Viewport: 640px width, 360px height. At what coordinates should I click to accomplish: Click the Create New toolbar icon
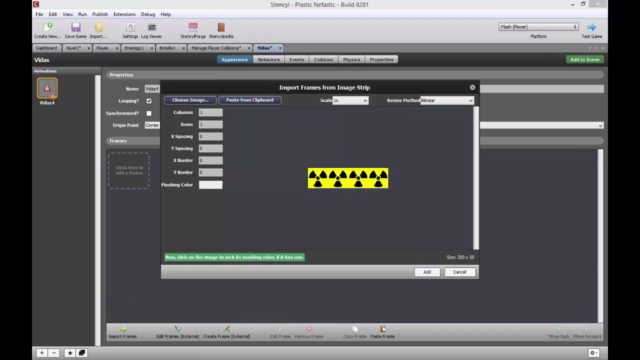tap(48, 28)
